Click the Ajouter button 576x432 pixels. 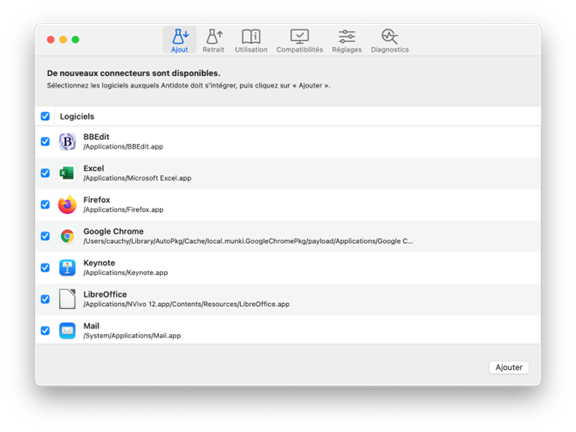tap(509, 367)
